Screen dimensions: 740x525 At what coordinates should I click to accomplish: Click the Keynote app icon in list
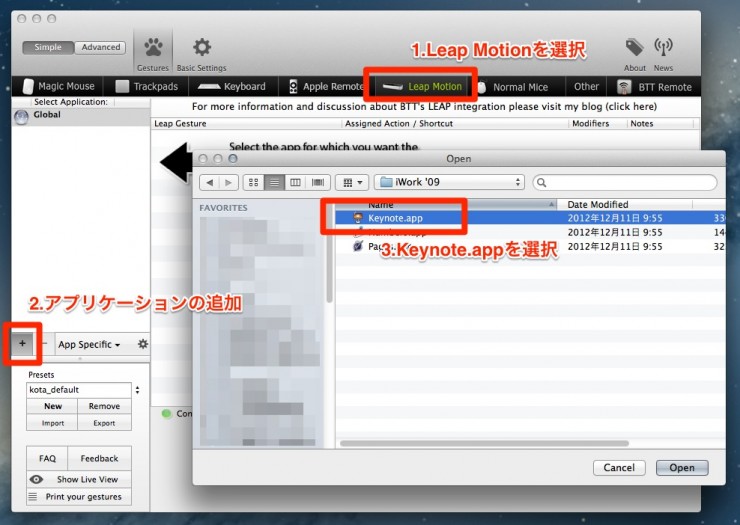coord(358,218)
